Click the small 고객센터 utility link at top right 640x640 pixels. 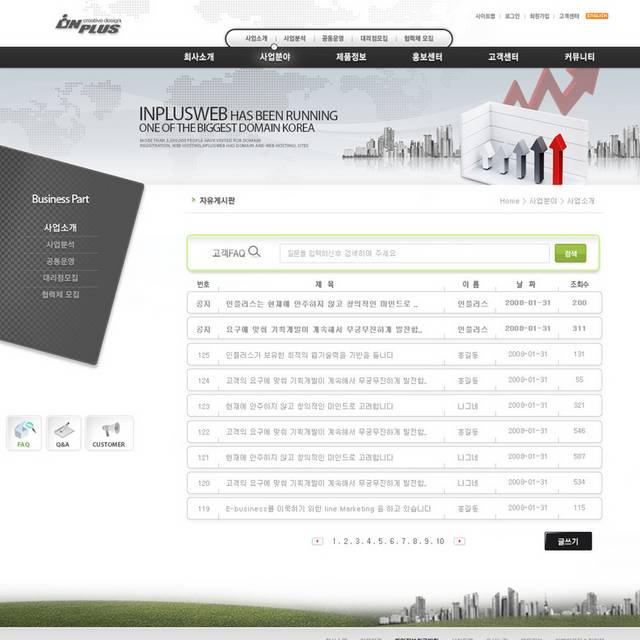point(569,16)
